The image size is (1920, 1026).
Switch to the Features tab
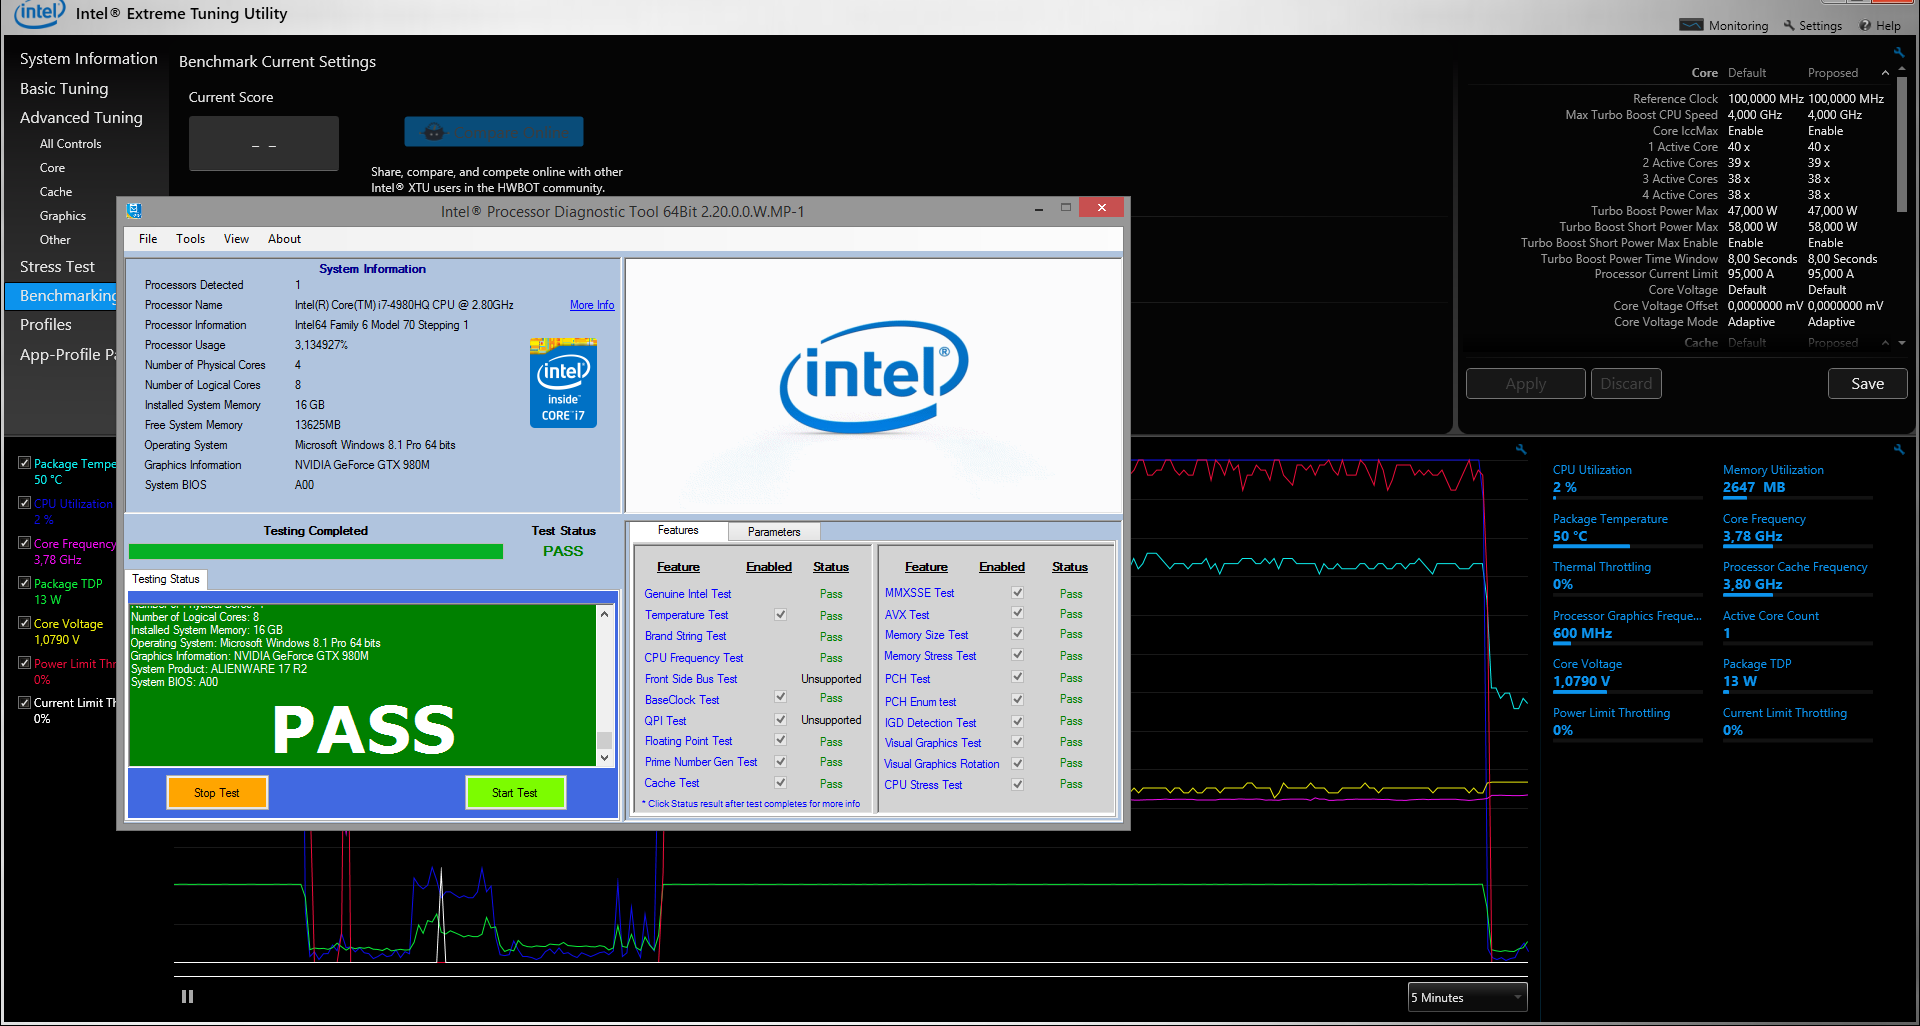pos(678,531)
